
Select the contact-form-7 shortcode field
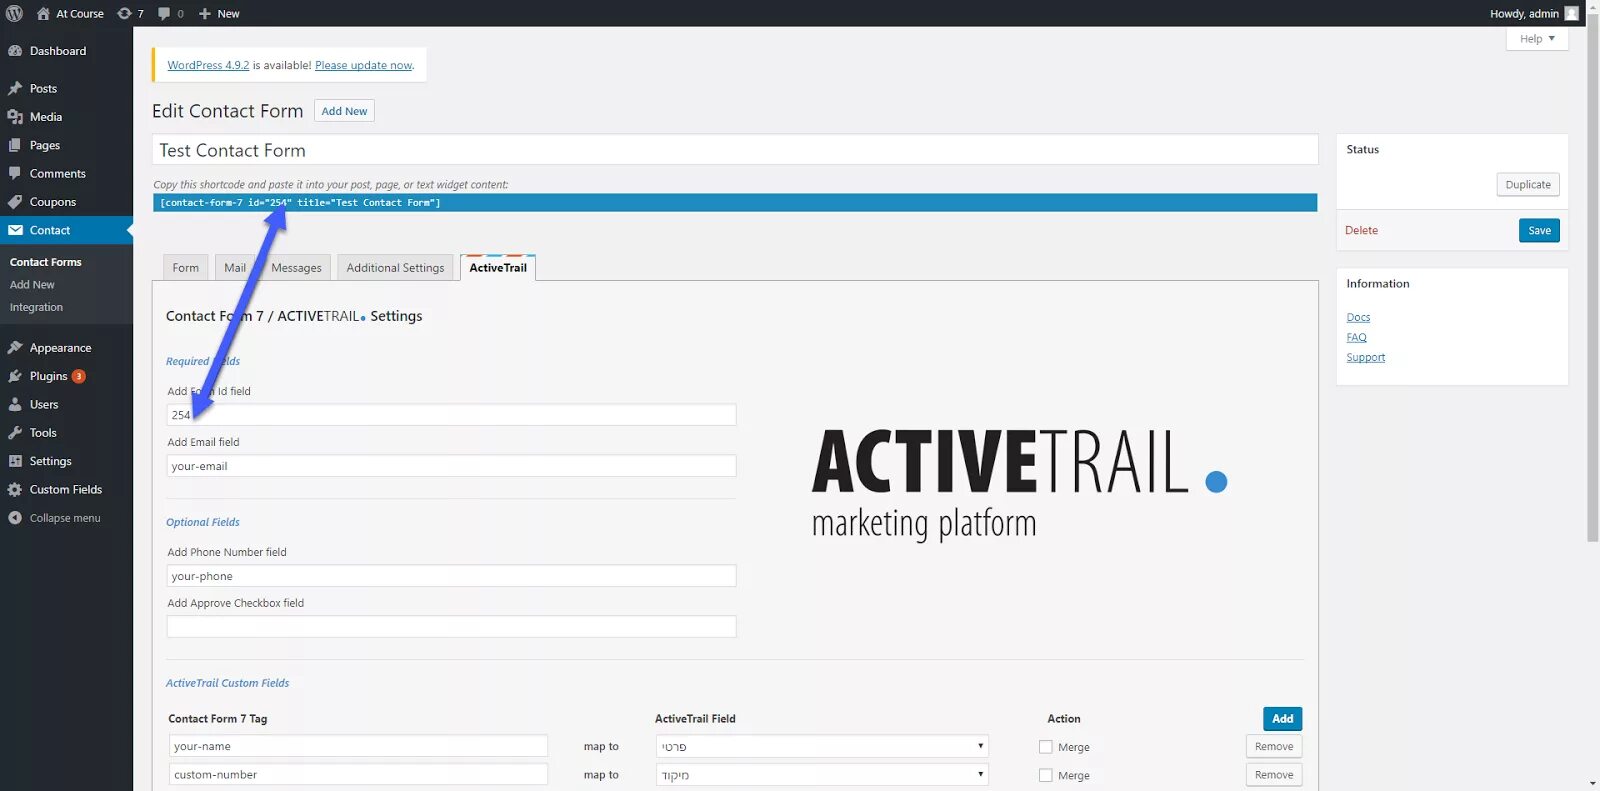click(x=735, y=202)
